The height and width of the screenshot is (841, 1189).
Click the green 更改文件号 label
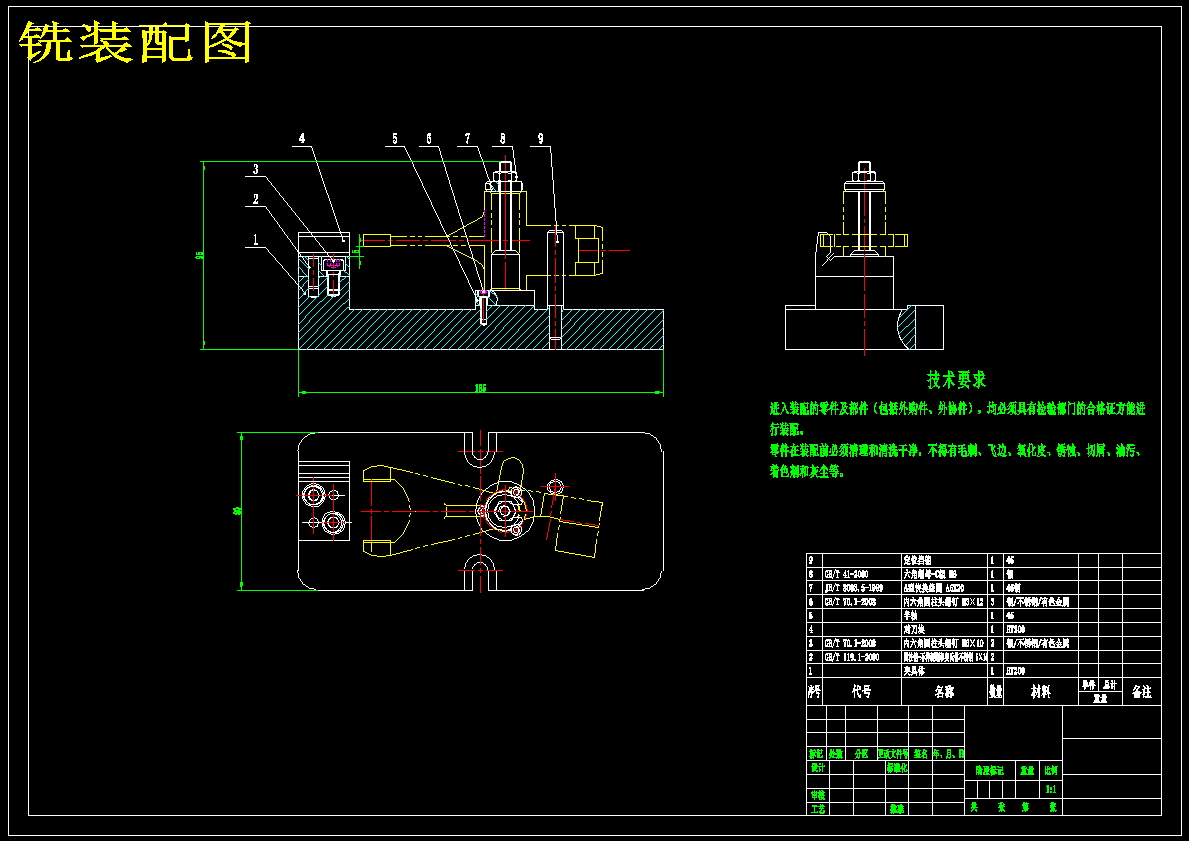pyautogui.click(x=893, y=755)
